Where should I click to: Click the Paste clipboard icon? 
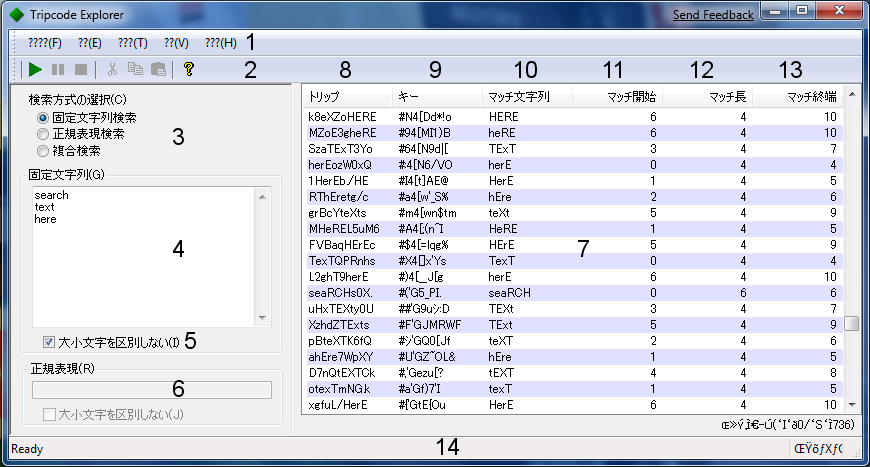point(158,70)
